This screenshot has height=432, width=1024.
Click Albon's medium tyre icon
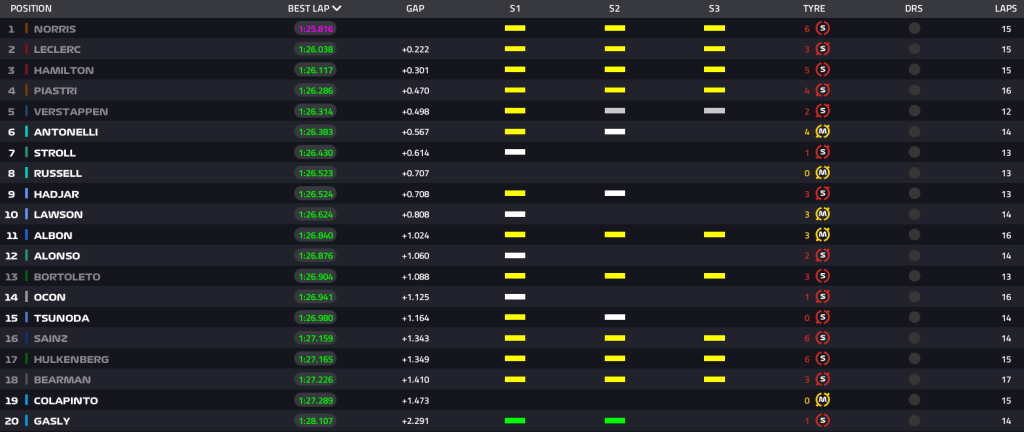823,235
